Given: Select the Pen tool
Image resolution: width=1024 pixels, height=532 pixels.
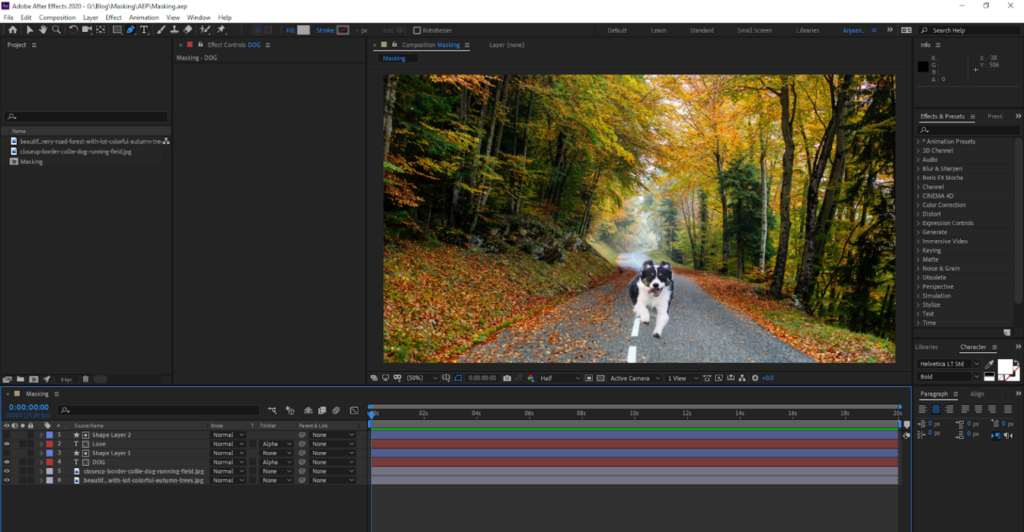Looking at the screenshot, I should coord(130,30).
